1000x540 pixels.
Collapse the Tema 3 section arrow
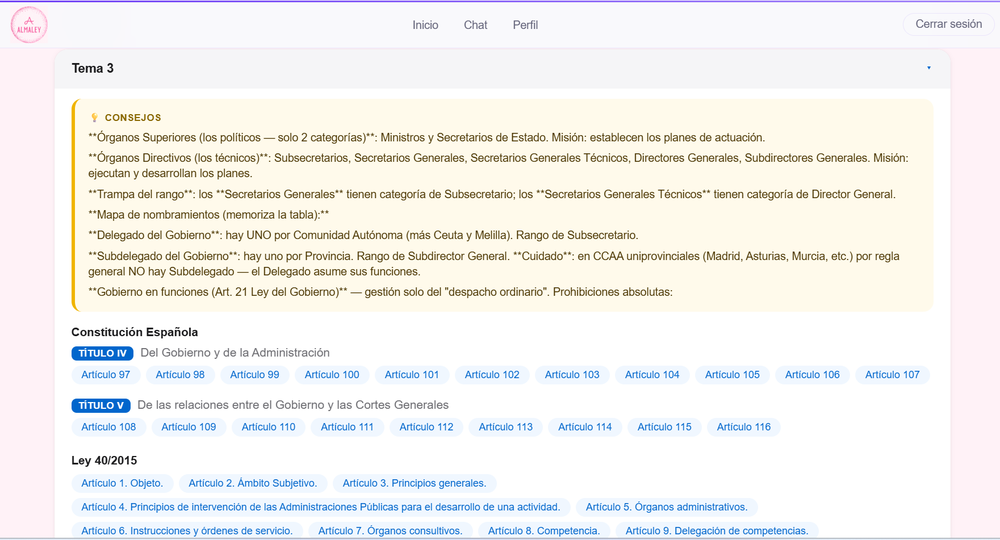coord(929,68)
